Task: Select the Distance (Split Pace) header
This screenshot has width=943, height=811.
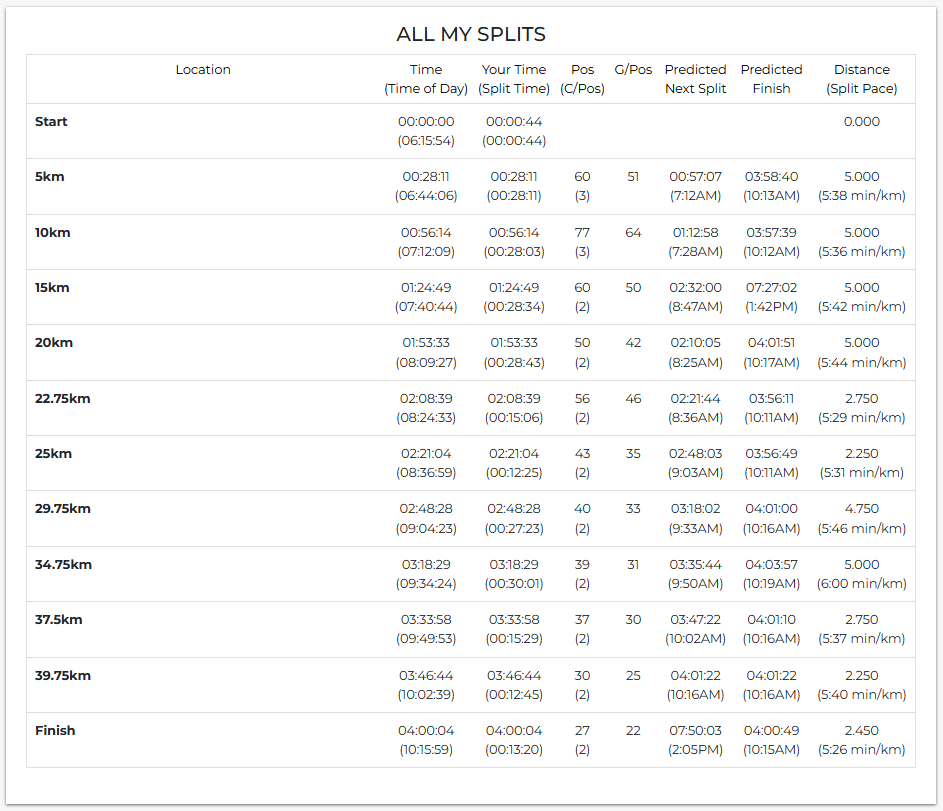Action: coord(861,79)
